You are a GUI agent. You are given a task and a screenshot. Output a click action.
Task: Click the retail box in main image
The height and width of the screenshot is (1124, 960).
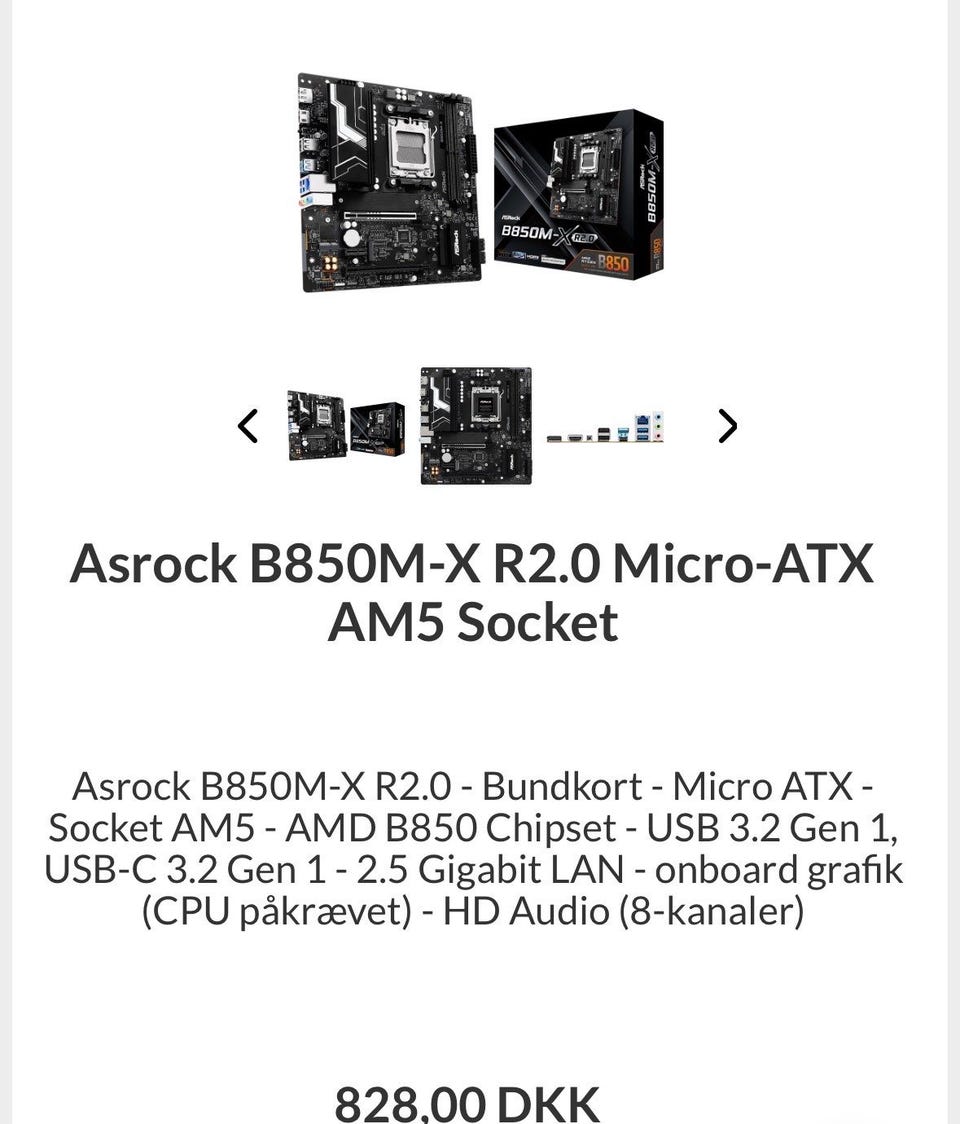579,194
